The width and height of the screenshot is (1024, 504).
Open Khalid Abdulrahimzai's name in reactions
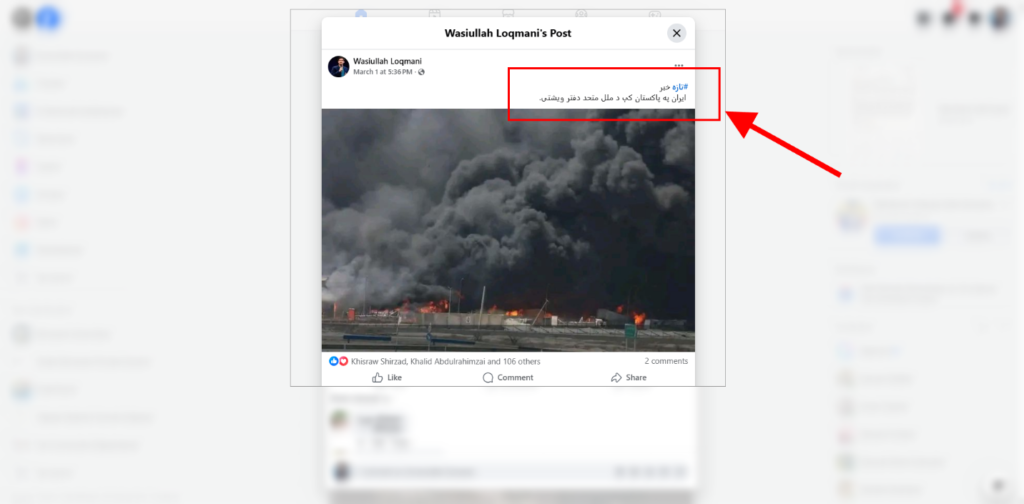(447, 361)
